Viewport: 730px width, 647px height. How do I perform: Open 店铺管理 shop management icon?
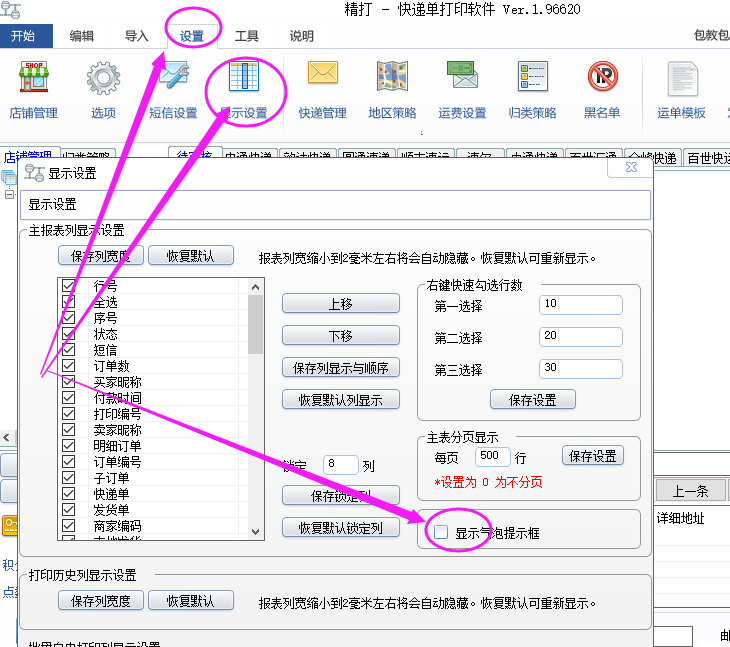34,78
